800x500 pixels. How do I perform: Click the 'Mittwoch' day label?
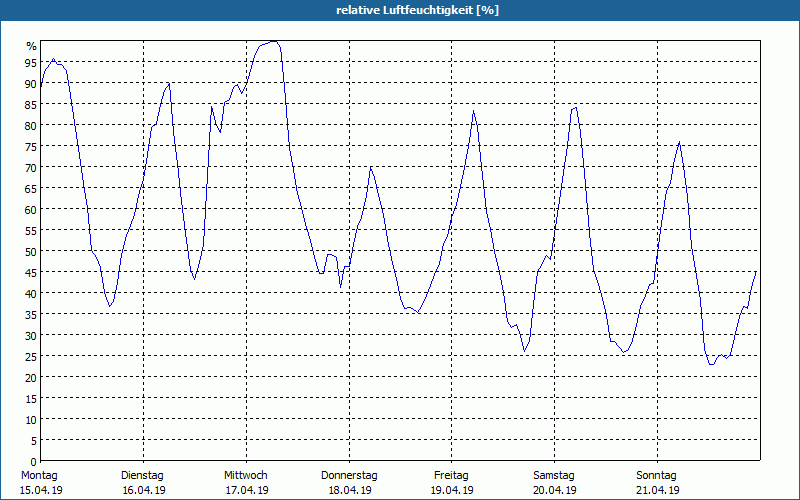[245, 476]
